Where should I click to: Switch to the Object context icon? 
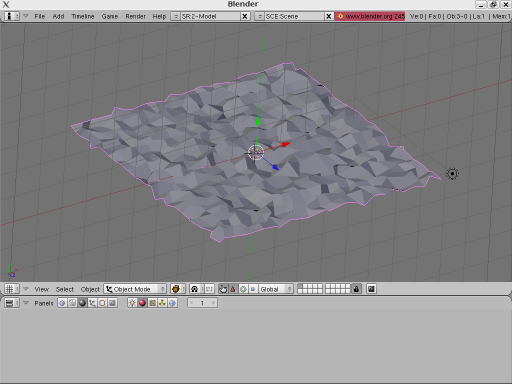pyautogui.click(x=92, y=303)
